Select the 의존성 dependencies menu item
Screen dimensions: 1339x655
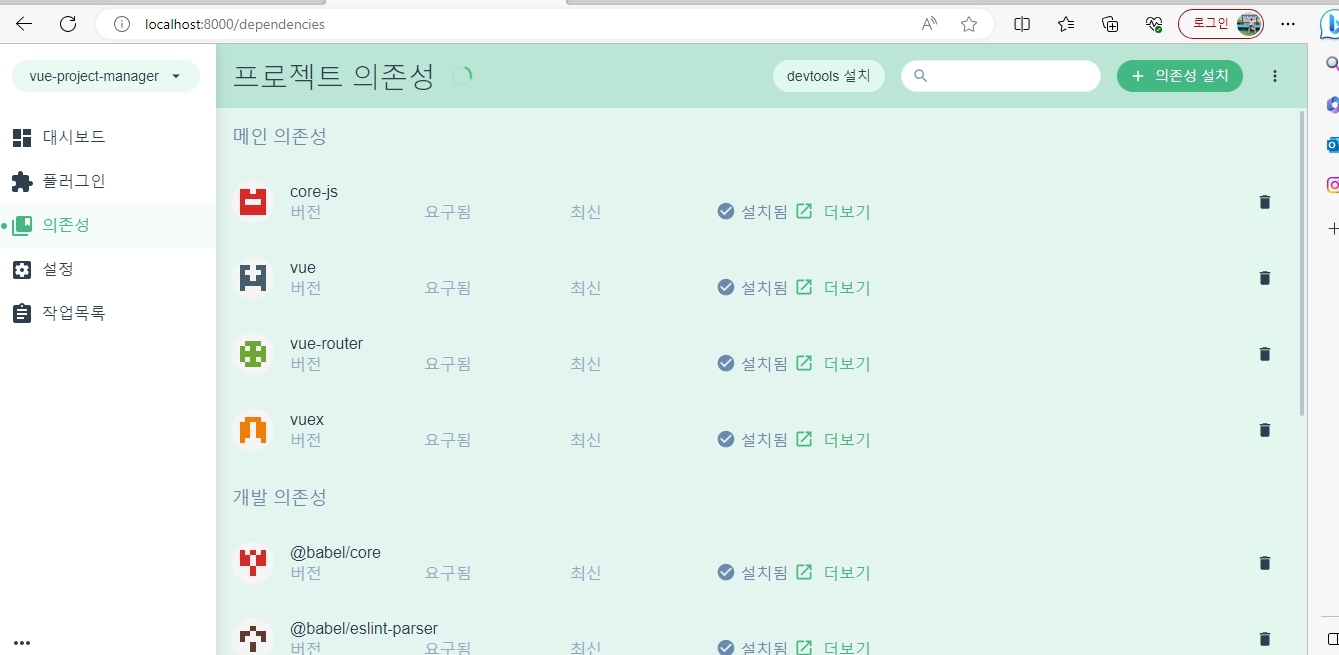pyautogui.click(x=108, y=225)
